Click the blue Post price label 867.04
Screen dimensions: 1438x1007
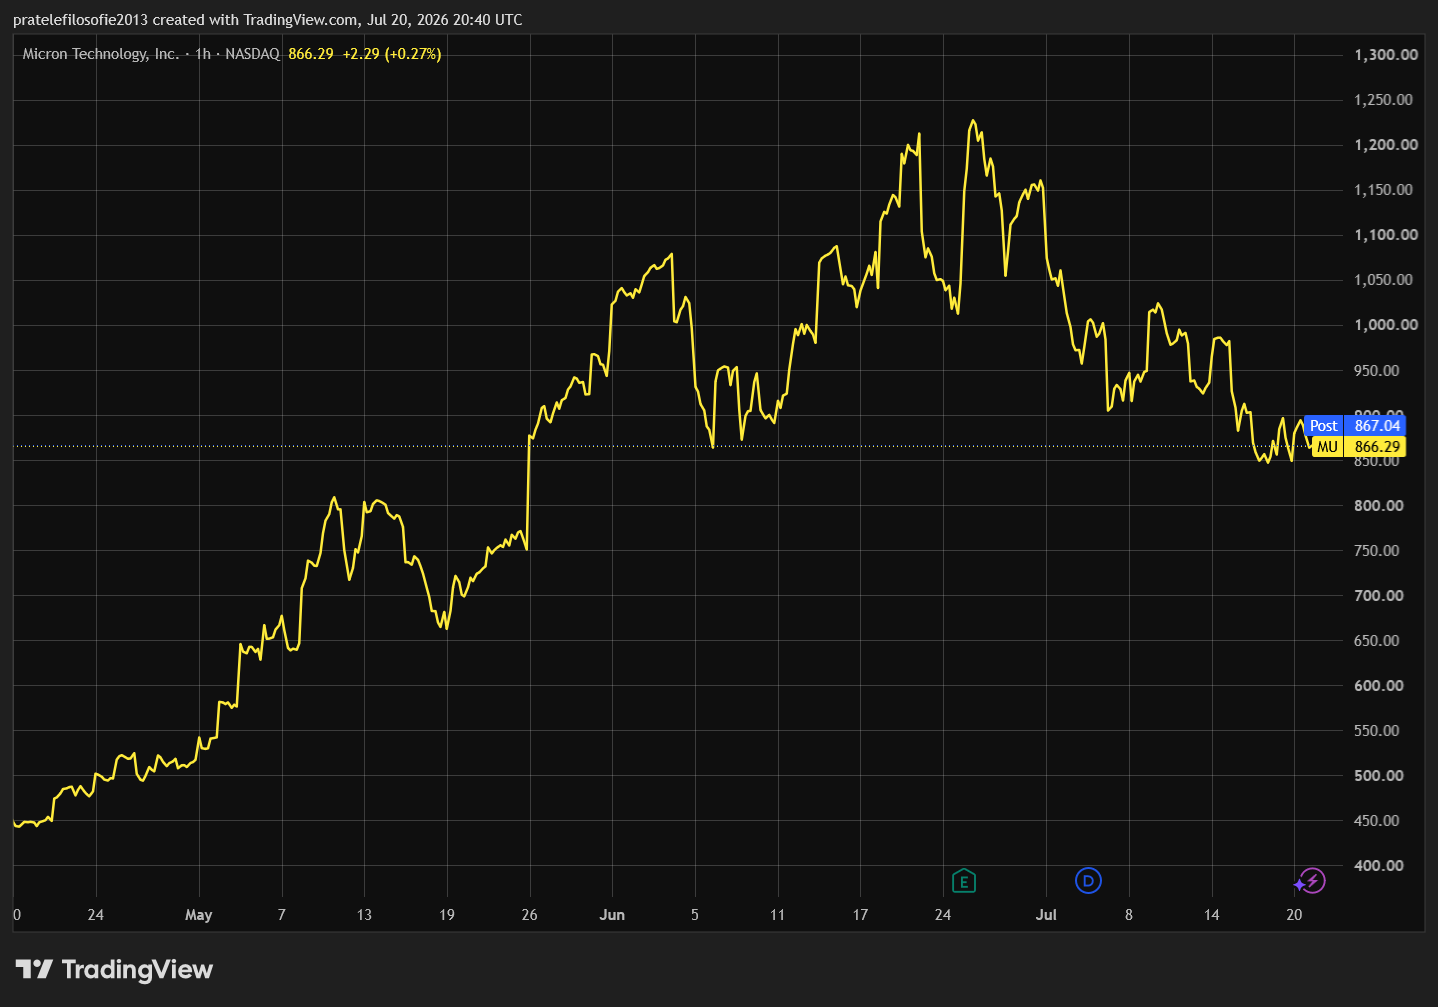pos(1355,425)
